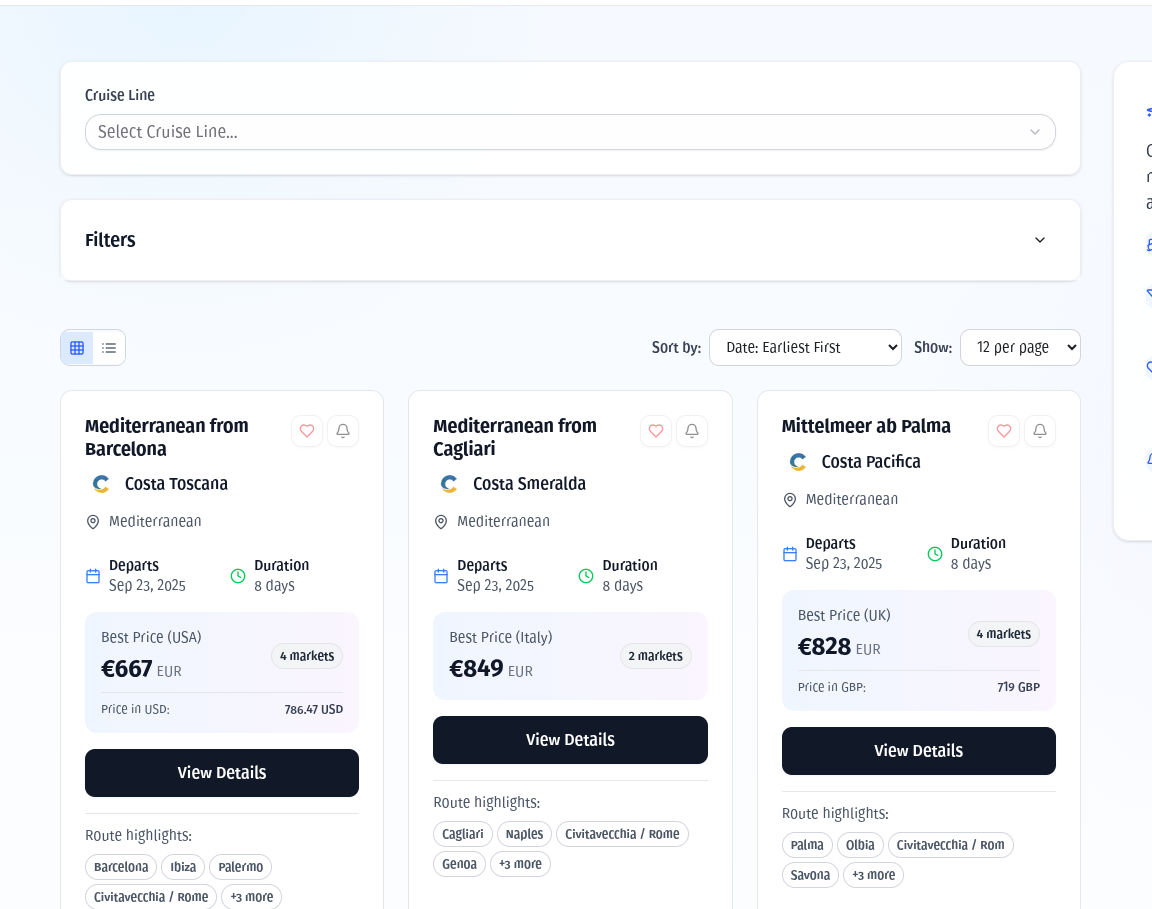Click the 2 markets badge on Cagliari card
This screenshot has width=1152, height=909.
[x=655, y=655]
